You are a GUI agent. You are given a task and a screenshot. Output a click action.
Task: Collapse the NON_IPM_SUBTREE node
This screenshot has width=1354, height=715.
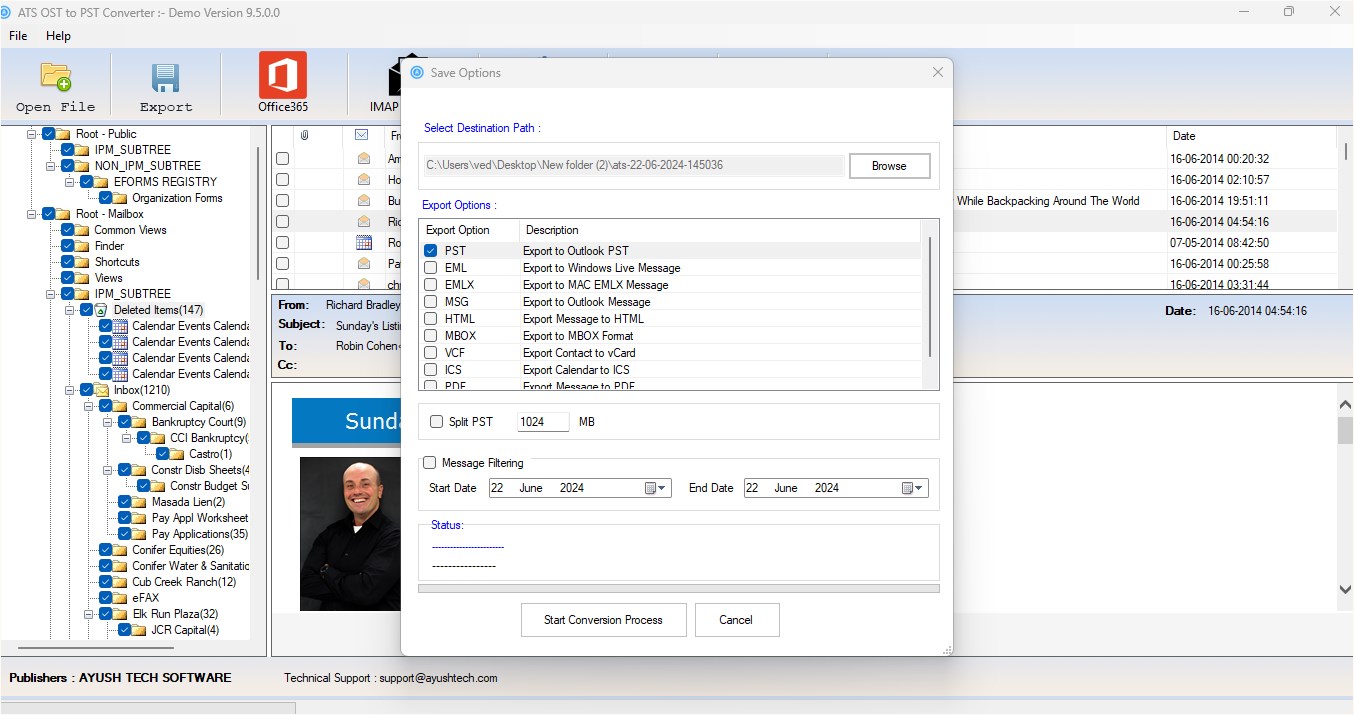(51, 166)
